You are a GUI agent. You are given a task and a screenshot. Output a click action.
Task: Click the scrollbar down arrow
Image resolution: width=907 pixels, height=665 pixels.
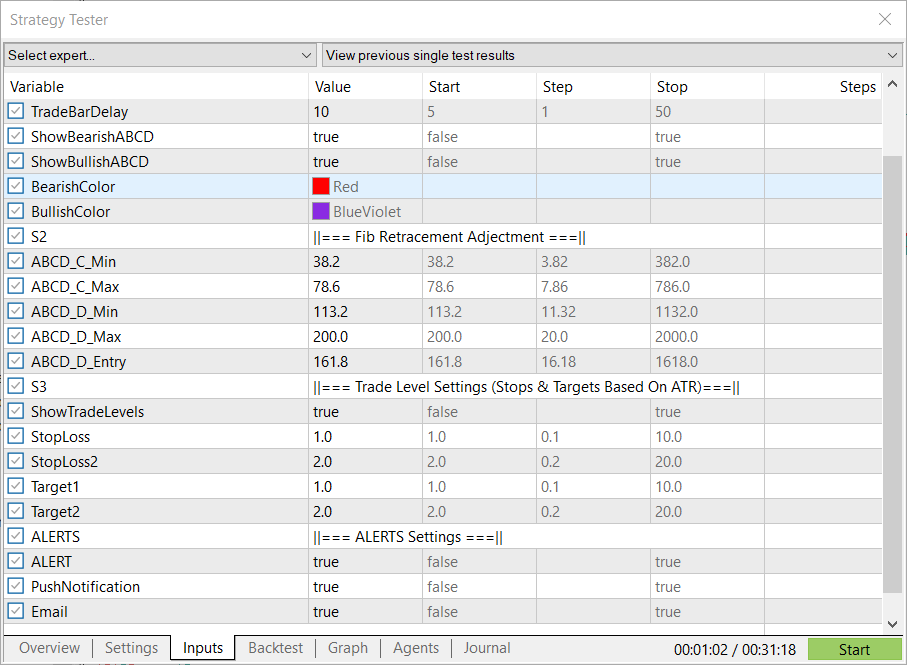[x=893, y=625]
